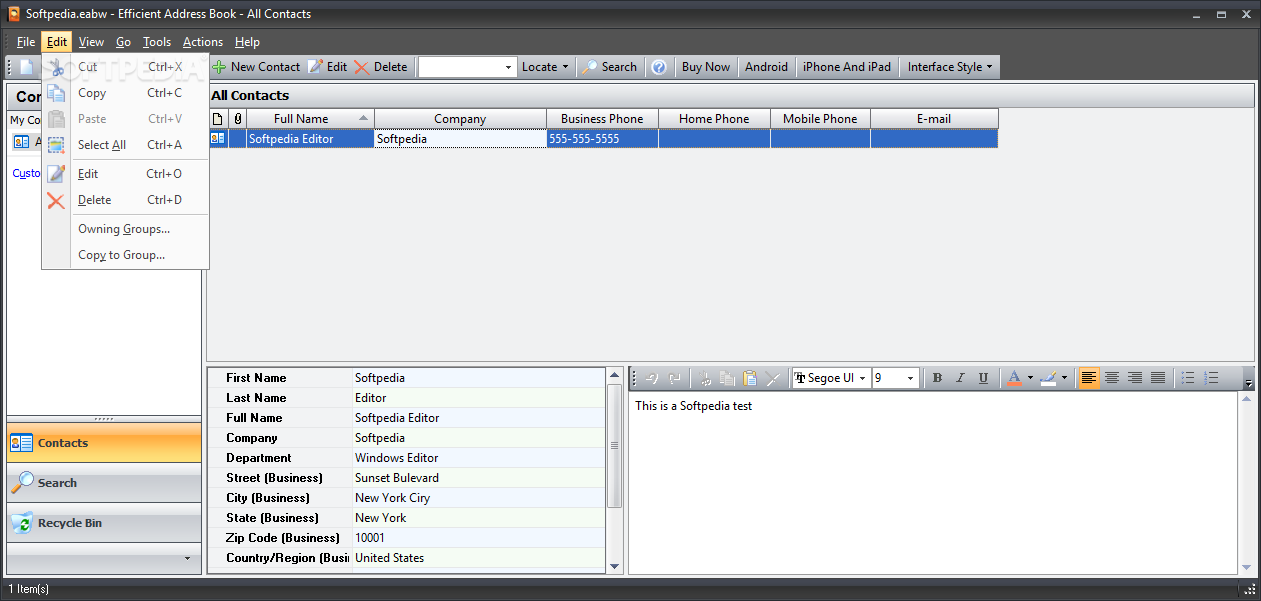
Task: Click the new blank document toolbar icon
Action: point(26,67)
